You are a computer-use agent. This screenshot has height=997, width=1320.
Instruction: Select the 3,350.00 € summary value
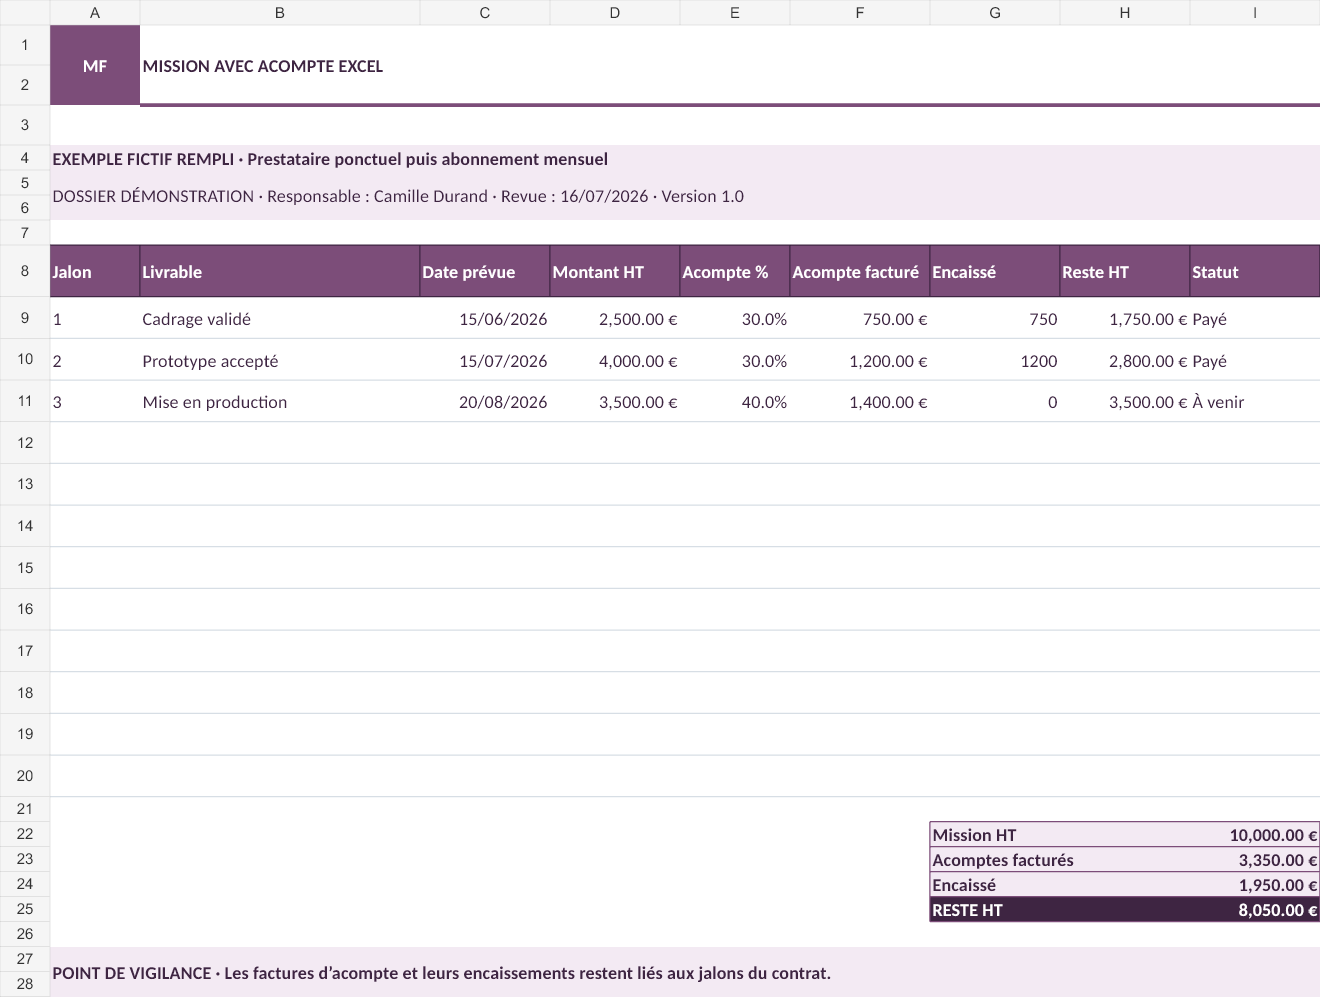click(1255, 860)
